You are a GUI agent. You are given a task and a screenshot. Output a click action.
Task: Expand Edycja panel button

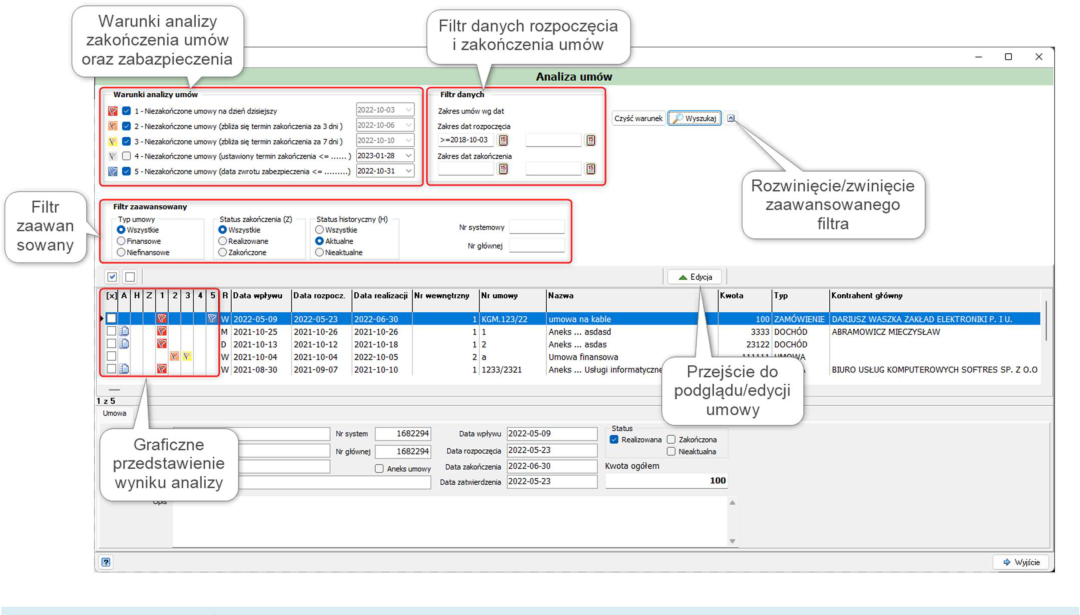(695, 277)
